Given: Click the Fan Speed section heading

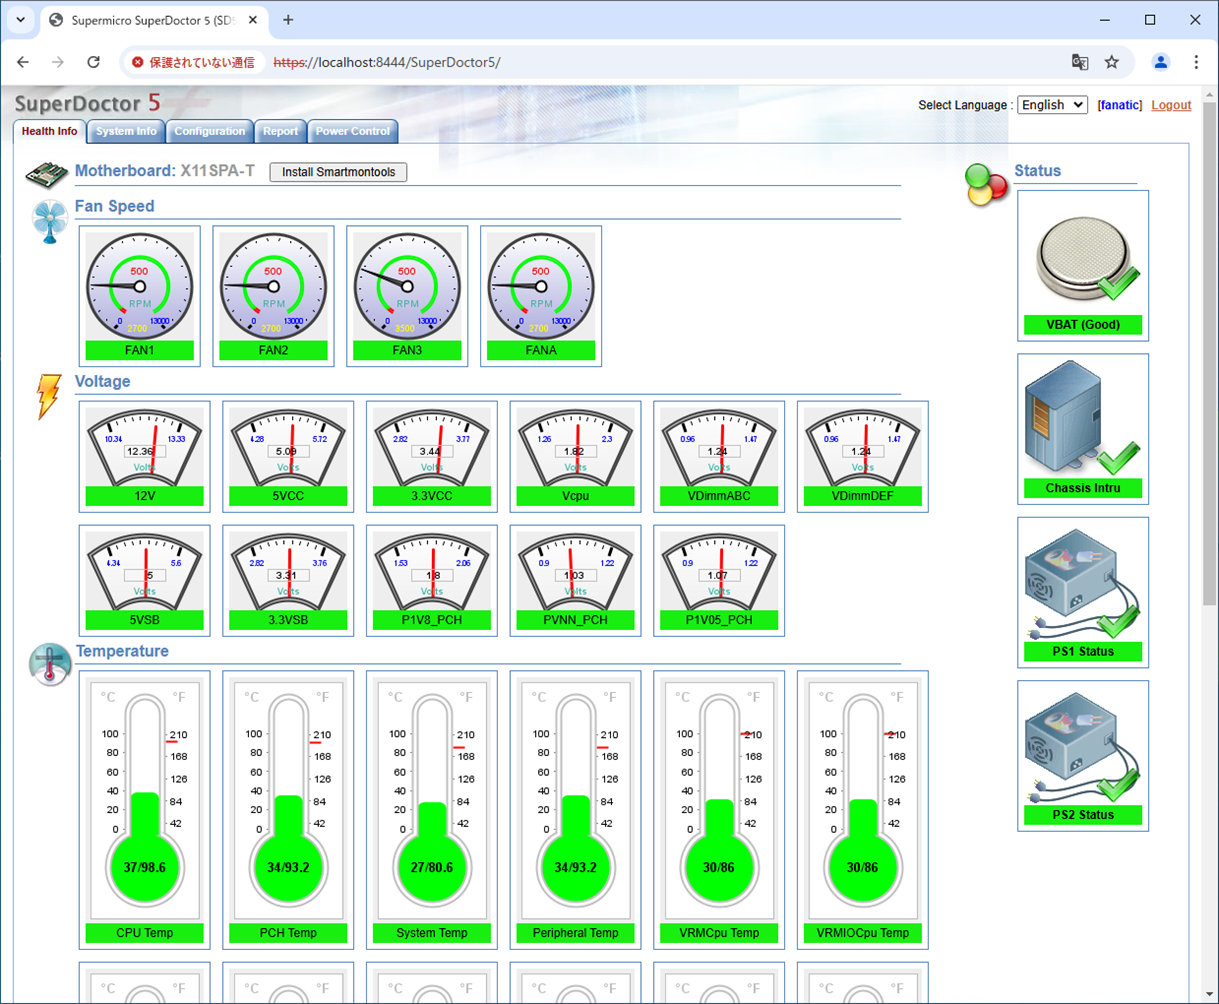Looking at the screenshot, I should (115, 206).
